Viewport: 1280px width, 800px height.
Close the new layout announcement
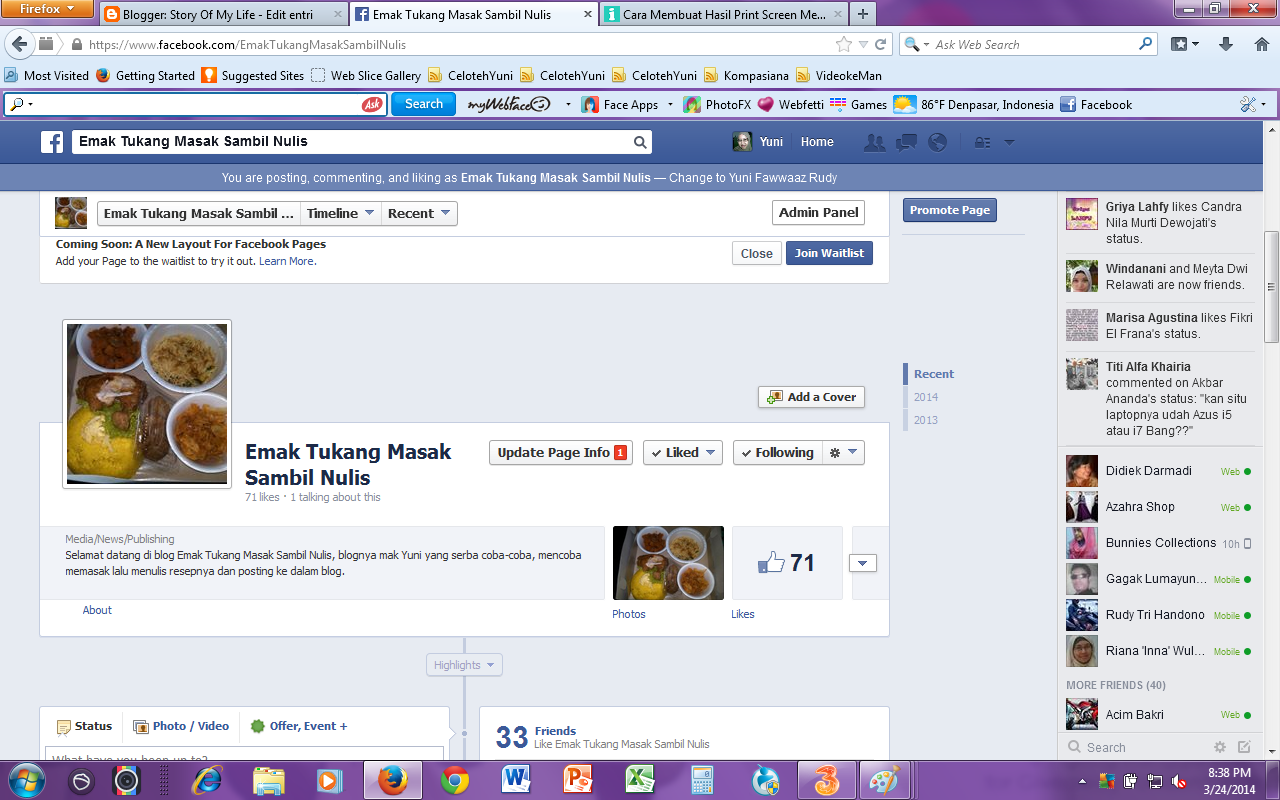[756, 253]
